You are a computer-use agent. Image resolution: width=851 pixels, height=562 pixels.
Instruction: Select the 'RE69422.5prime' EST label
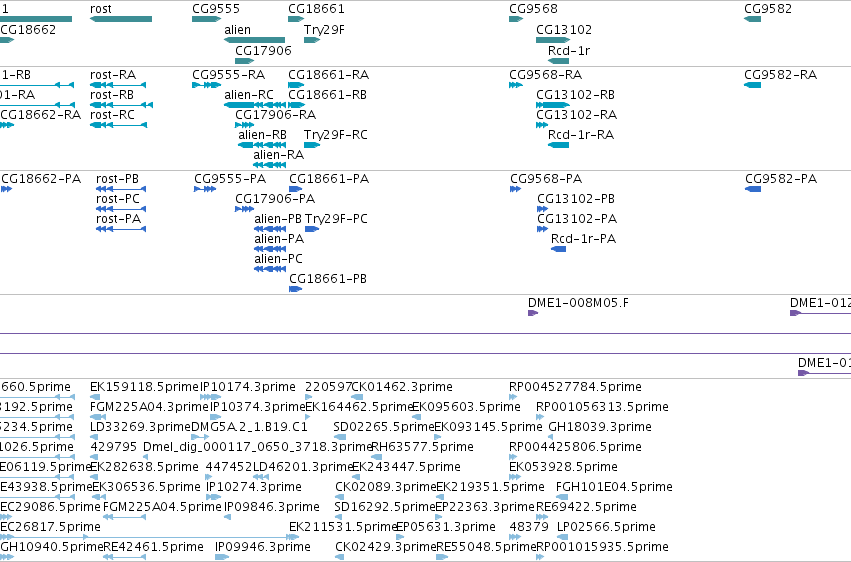click(x=586, y=508)
